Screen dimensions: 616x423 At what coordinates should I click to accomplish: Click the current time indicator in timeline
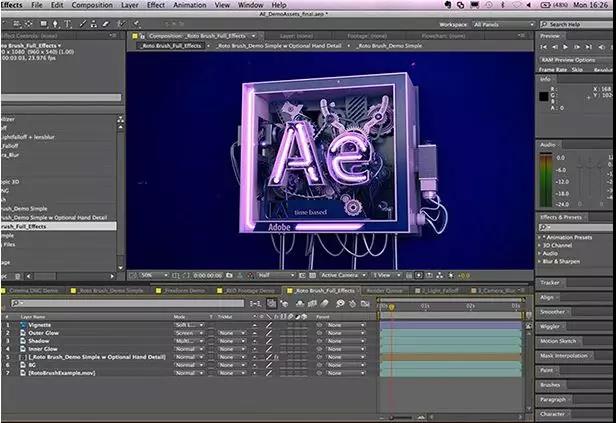coord(391,307)
